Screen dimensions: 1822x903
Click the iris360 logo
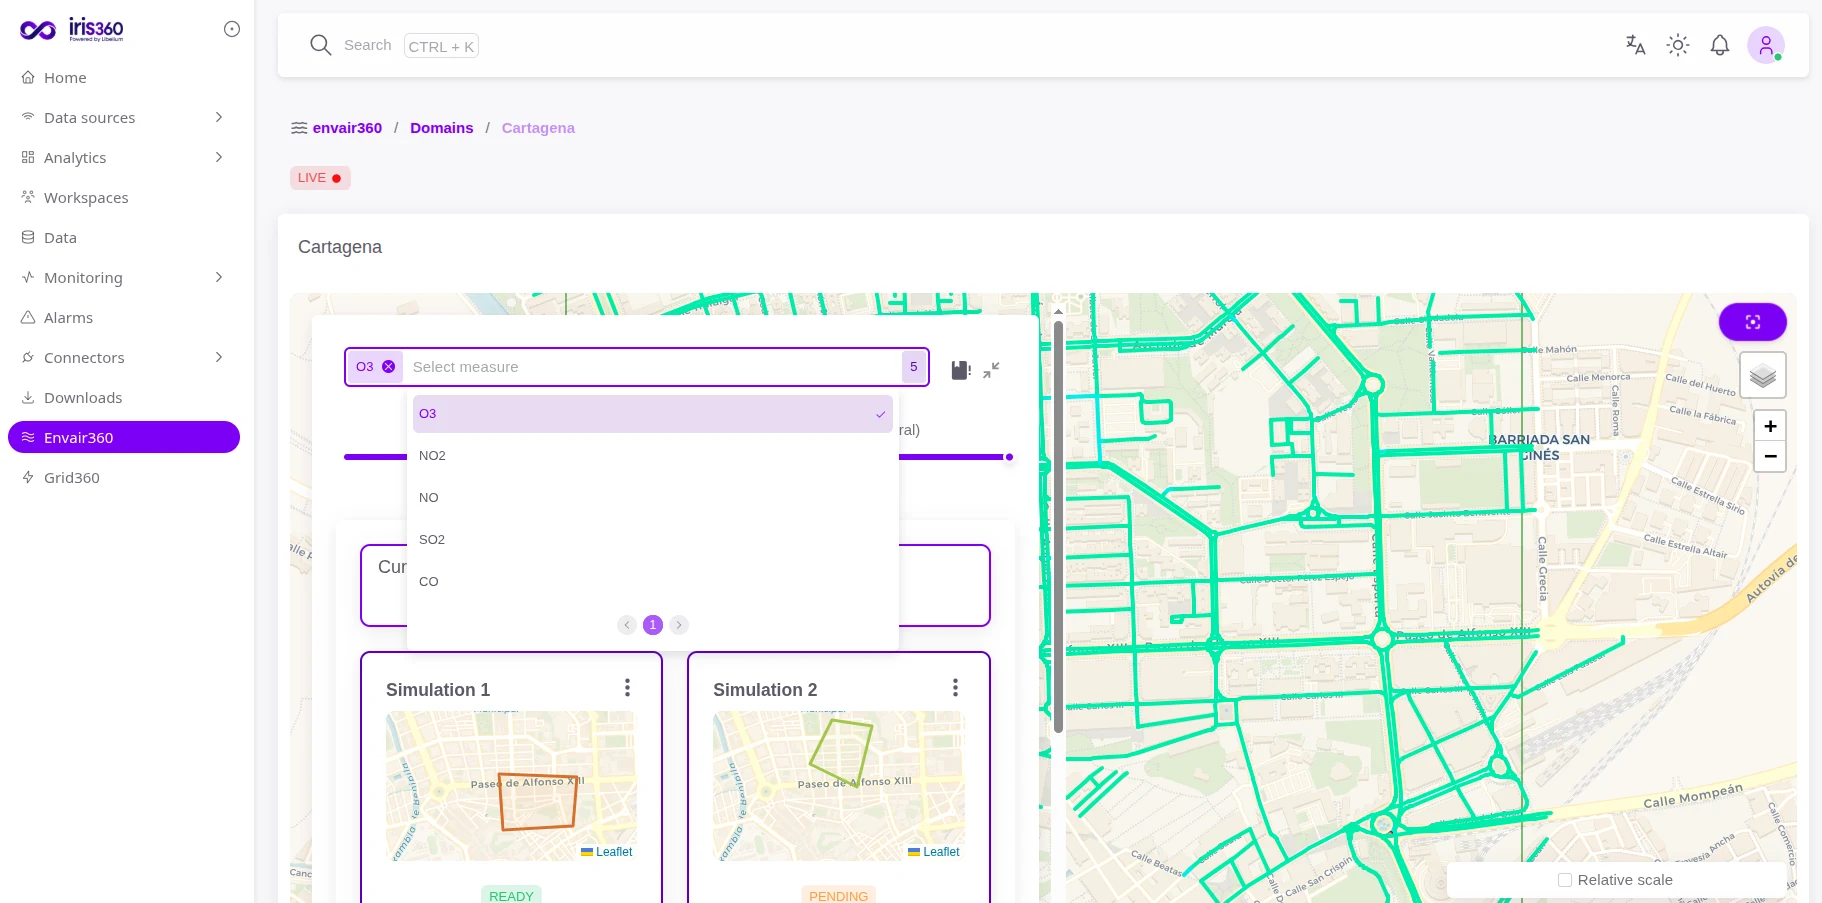(x=71, y=29)
